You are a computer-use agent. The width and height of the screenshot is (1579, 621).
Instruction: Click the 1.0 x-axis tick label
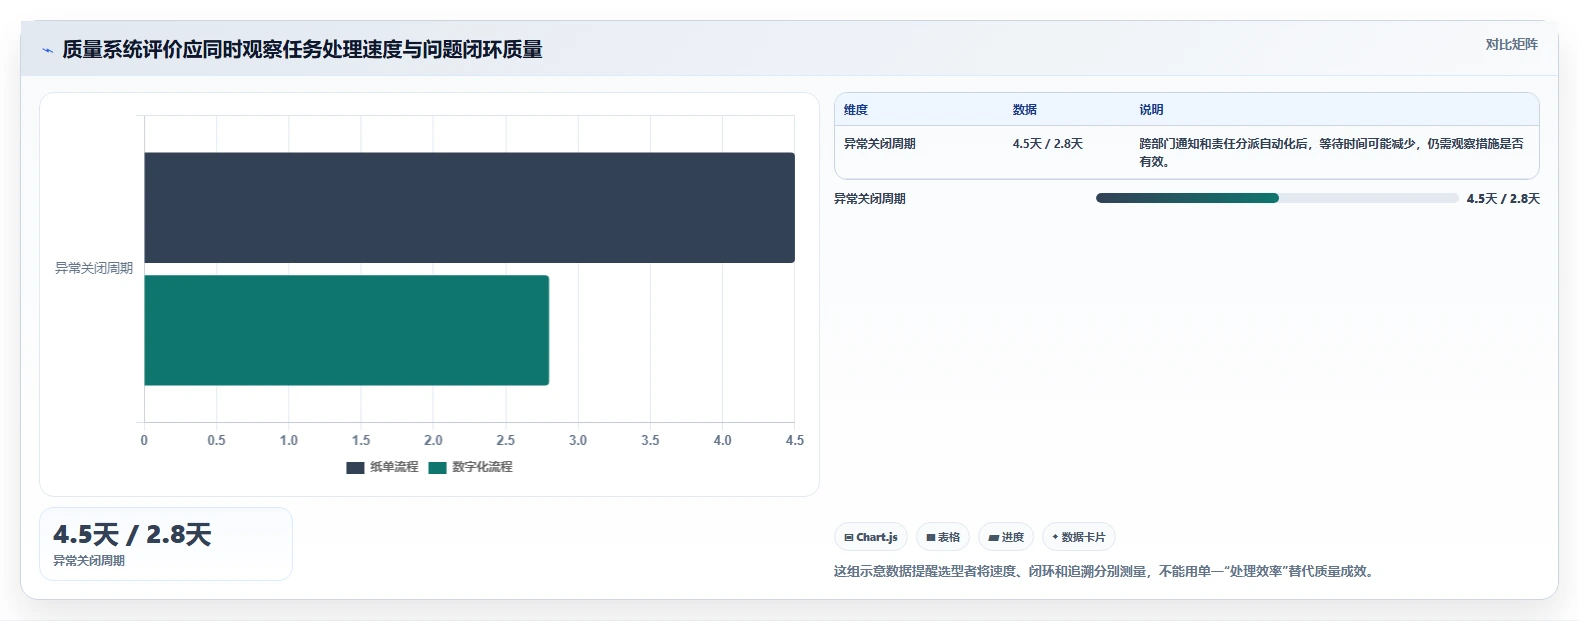tap(289, 440)
